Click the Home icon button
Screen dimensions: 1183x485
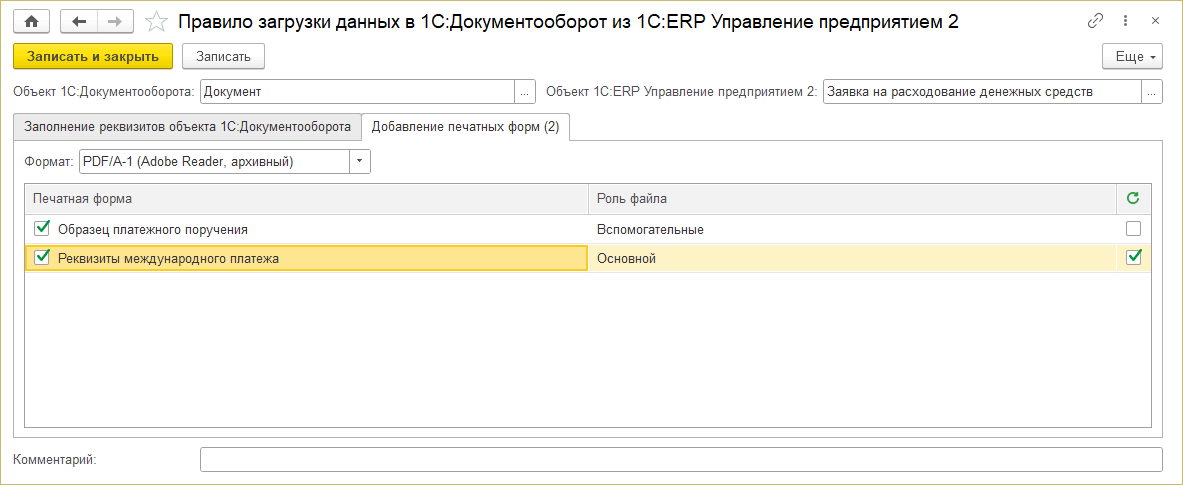31,21
